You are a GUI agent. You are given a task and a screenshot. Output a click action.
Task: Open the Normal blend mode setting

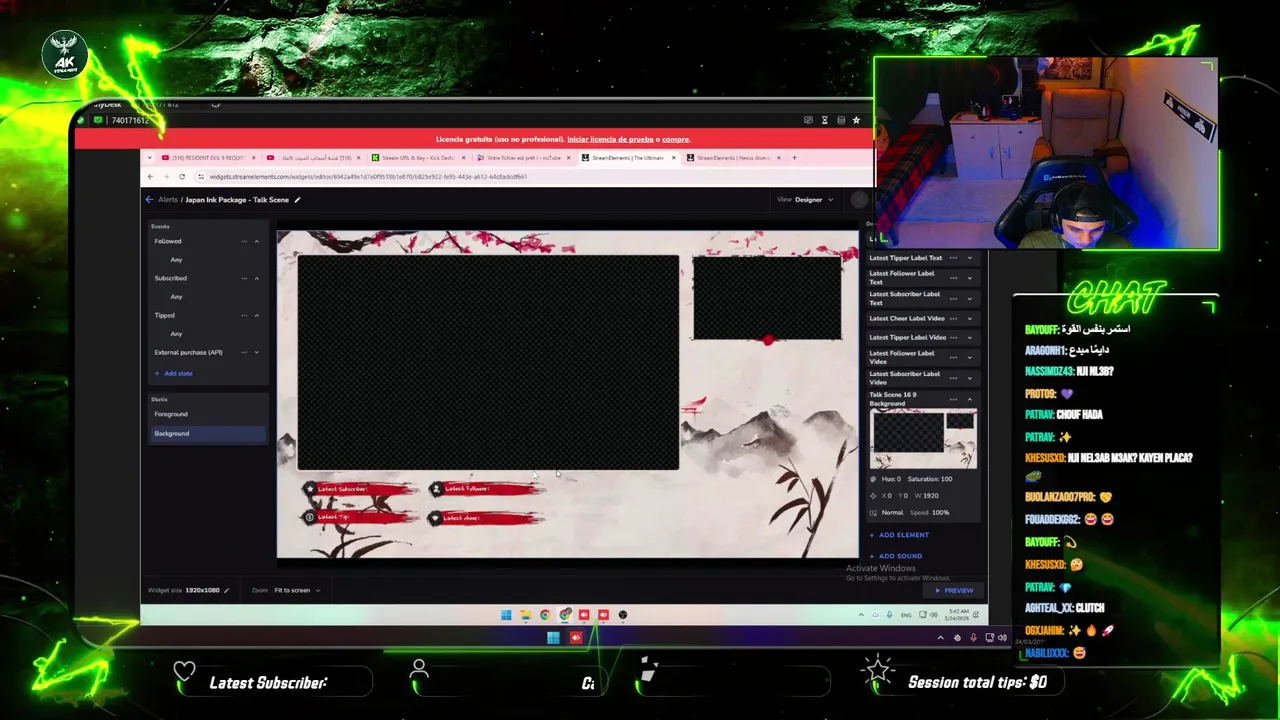tap(892, 513)
